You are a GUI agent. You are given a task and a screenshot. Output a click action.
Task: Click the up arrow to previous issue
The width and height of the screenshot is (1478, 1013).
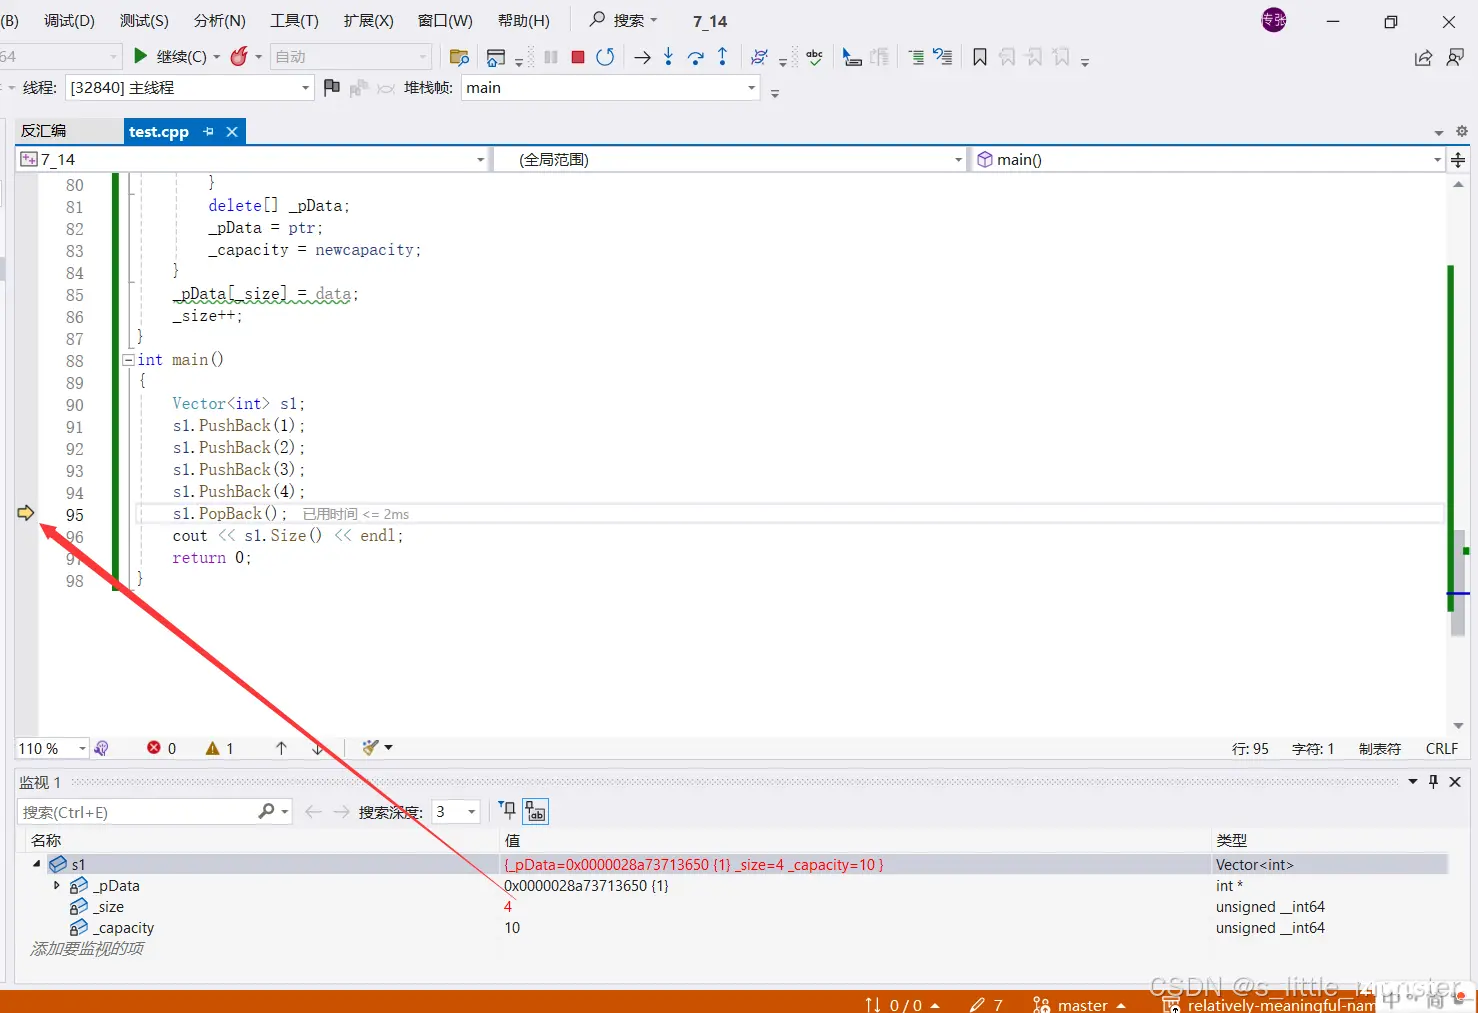[x=281, y=748]
